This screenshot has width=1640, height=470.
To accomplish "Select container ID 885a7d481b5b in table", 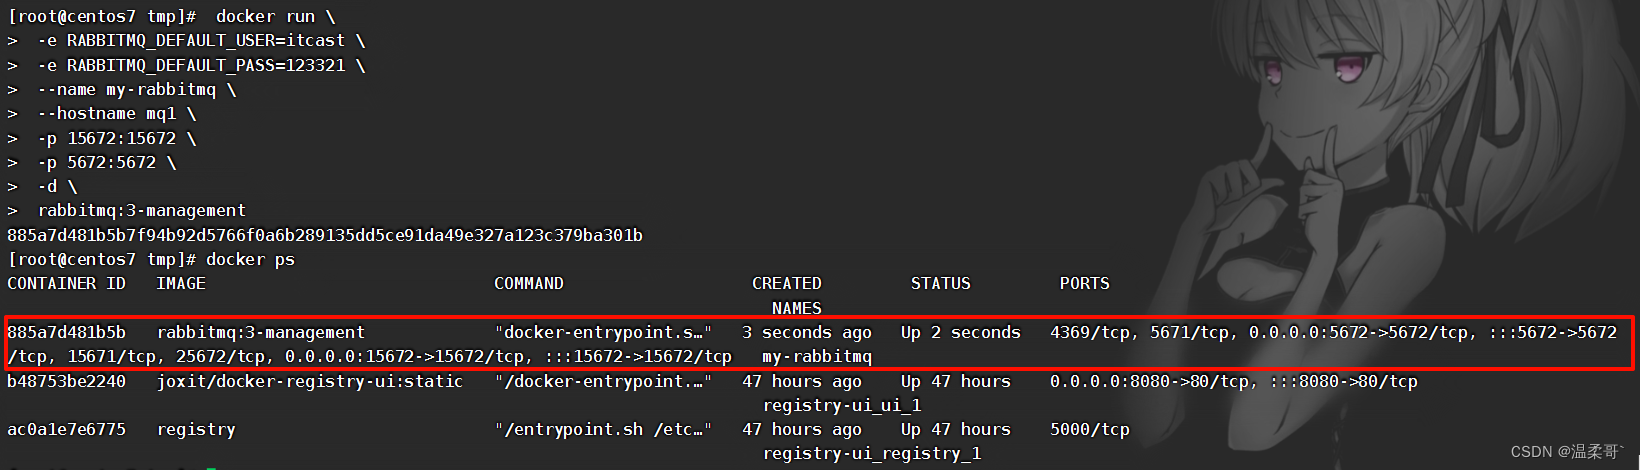I will pyautogui.click(x=67, y=332).
